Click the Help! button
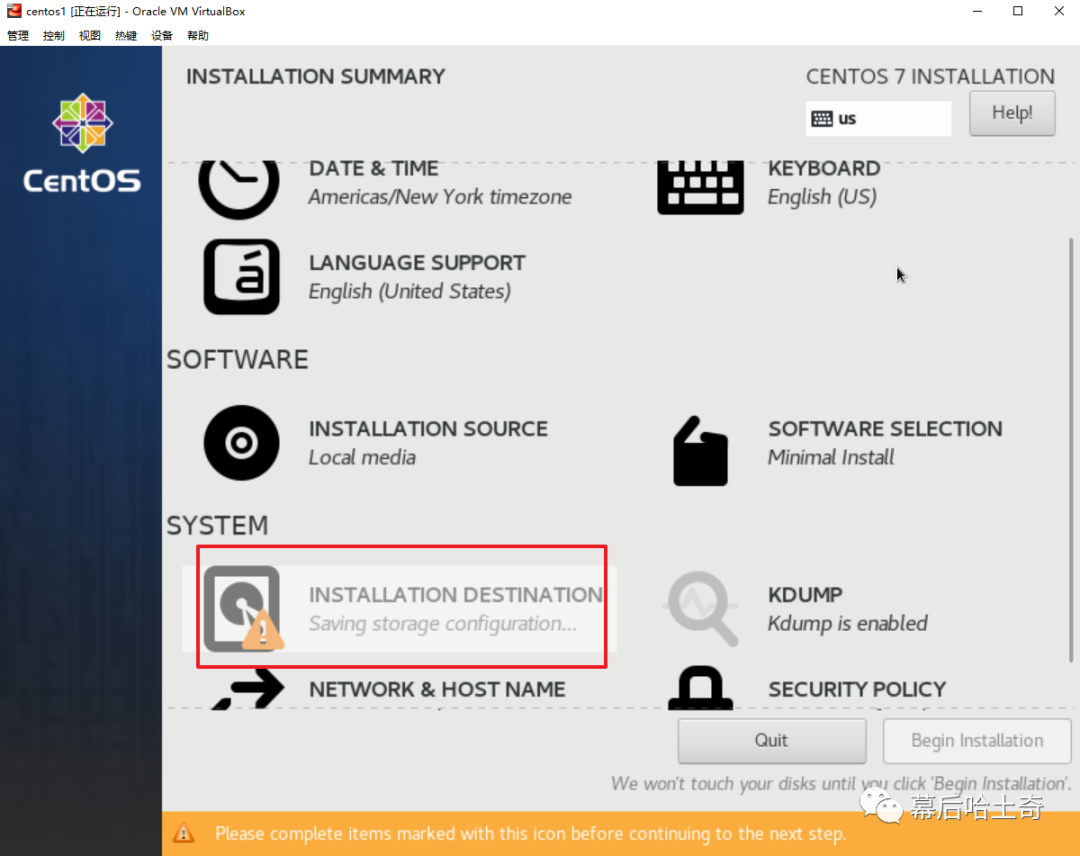Viewport: 1080px width, 856px height. [1012, 113]
